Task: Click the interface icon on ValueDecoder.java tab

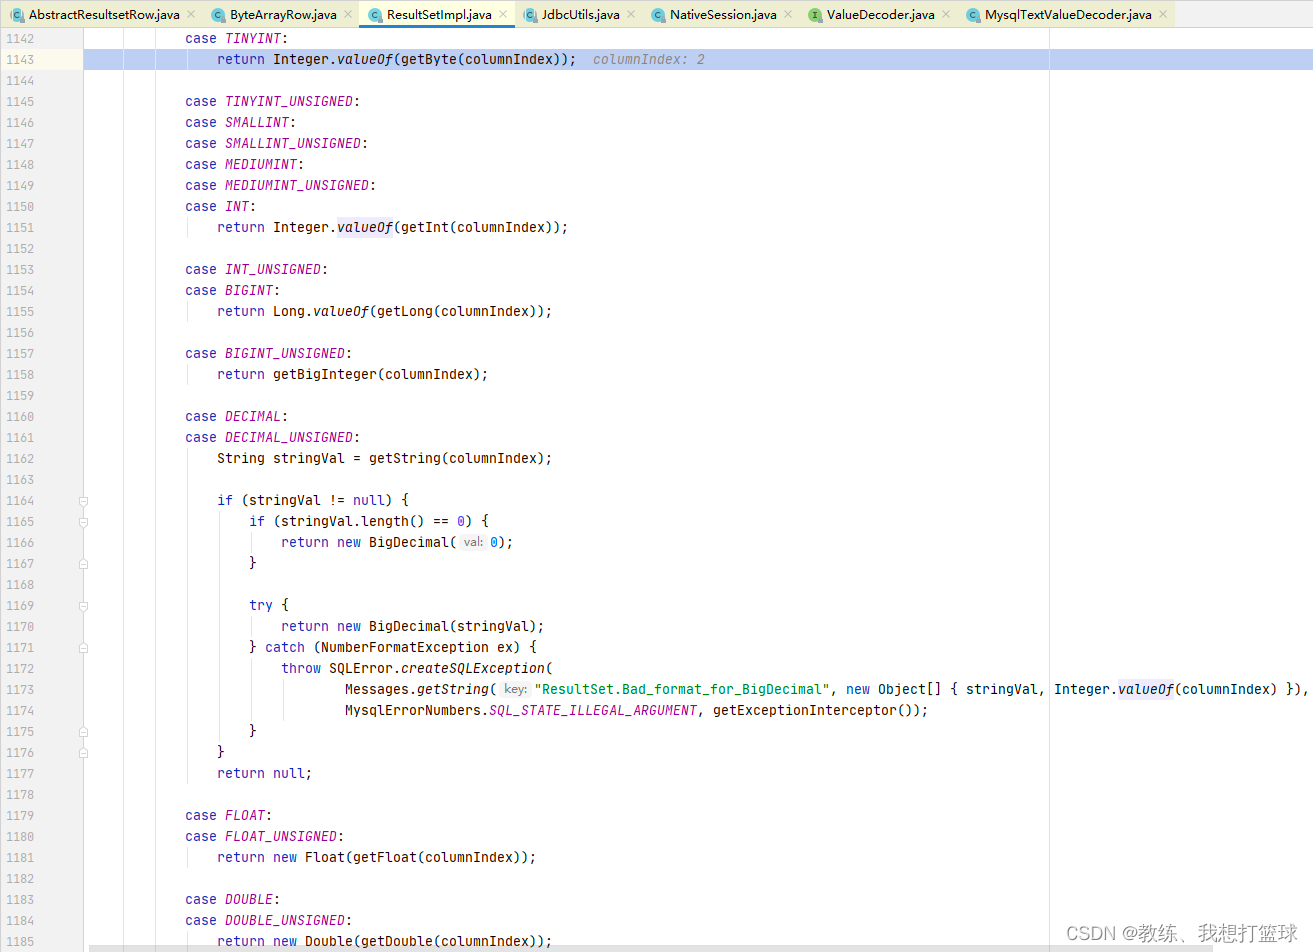Action: point(815,15)
